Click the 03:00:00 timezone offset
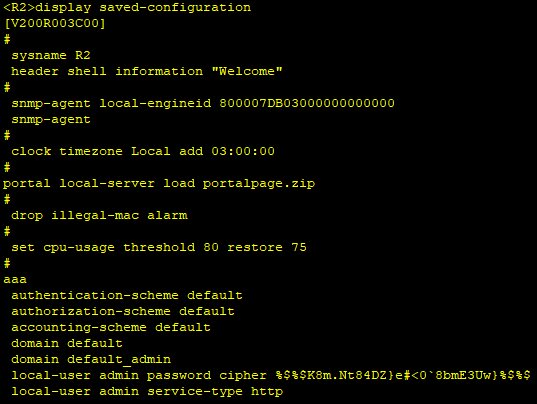 coord(243,151)
